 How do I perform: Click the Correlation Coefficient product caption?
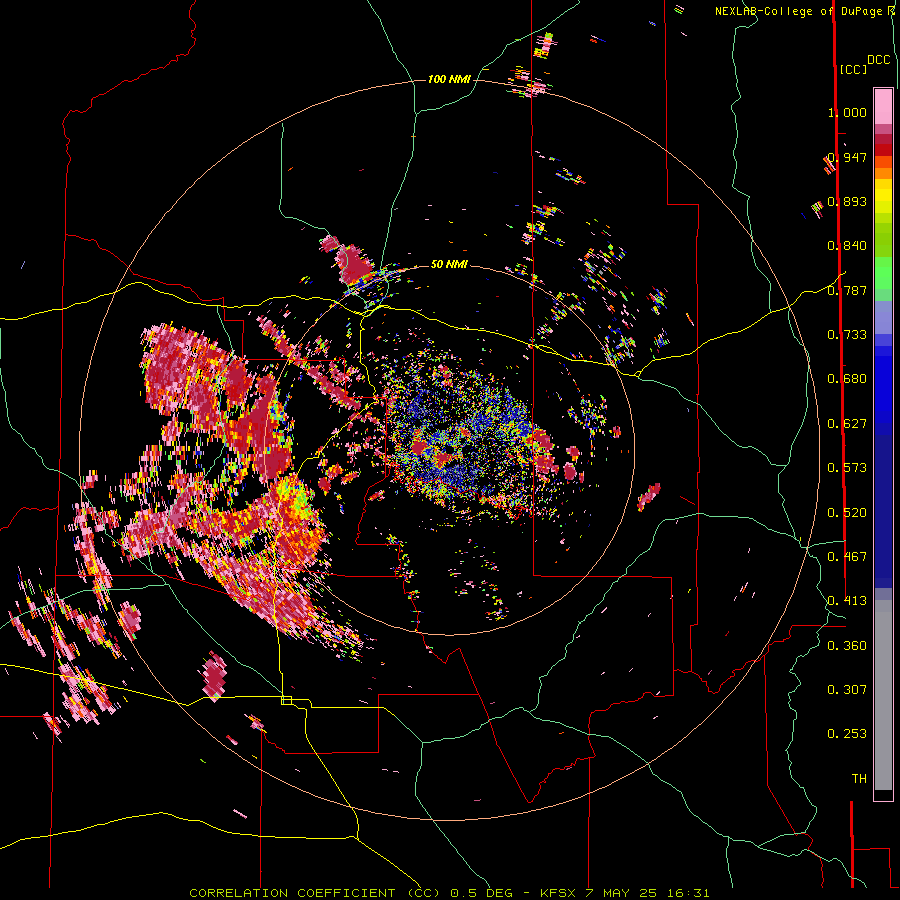pyautogui.click(x=449, y=893)
